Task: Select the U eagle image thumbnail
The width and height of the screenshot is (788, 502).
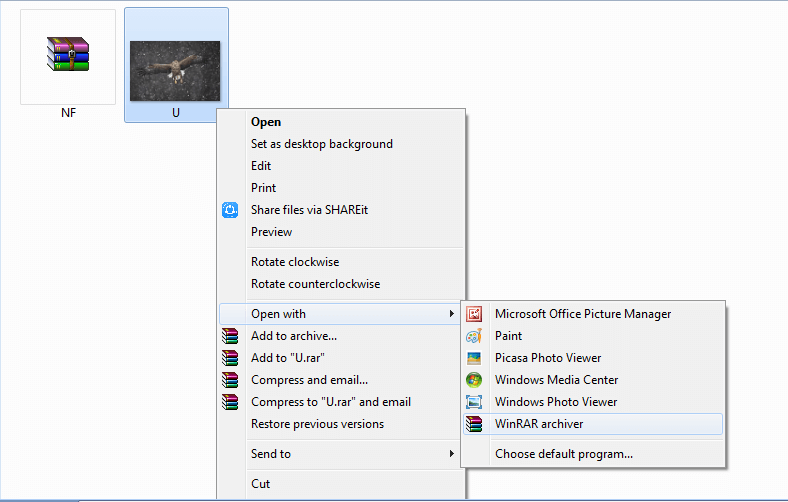Action: [175, 71]
